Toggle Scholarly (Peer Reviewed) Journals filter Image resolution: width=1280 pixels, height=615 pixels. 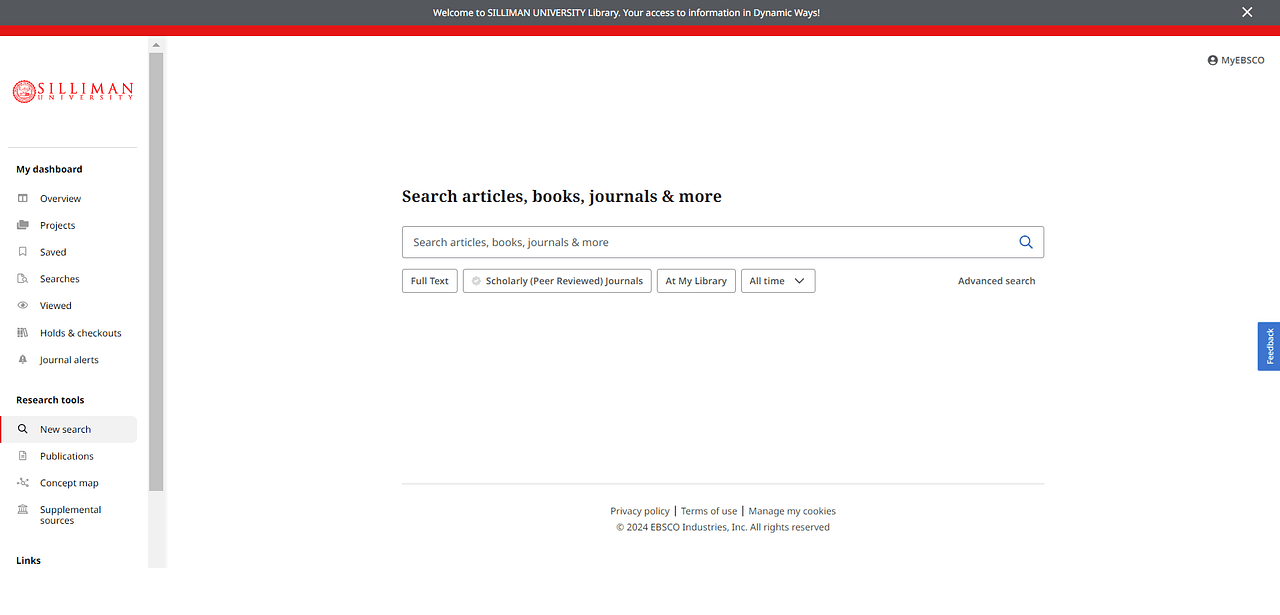556,280
